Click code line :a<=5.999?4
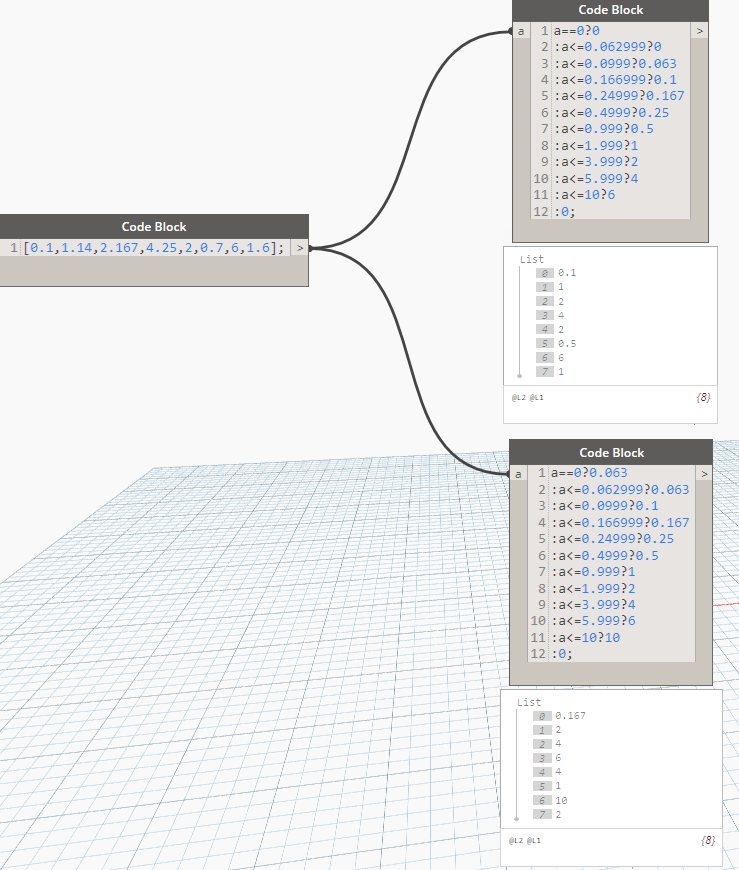Image resolution: width=739 pixels, height=870 pixels. tap(596, 179)
